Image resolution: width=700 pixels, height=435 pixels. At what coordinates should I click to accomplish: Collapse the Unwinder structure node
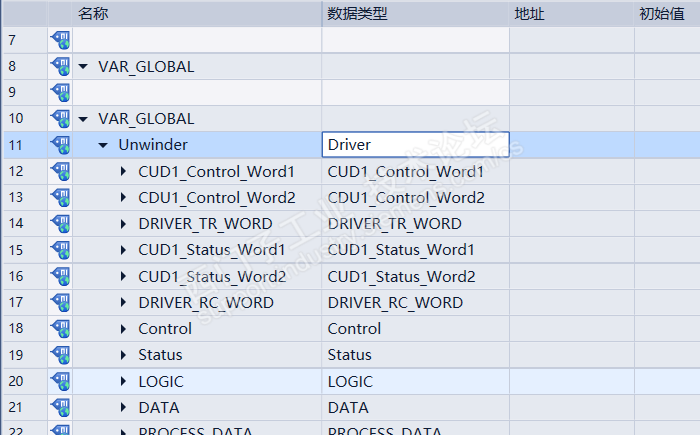pos(103,145)
